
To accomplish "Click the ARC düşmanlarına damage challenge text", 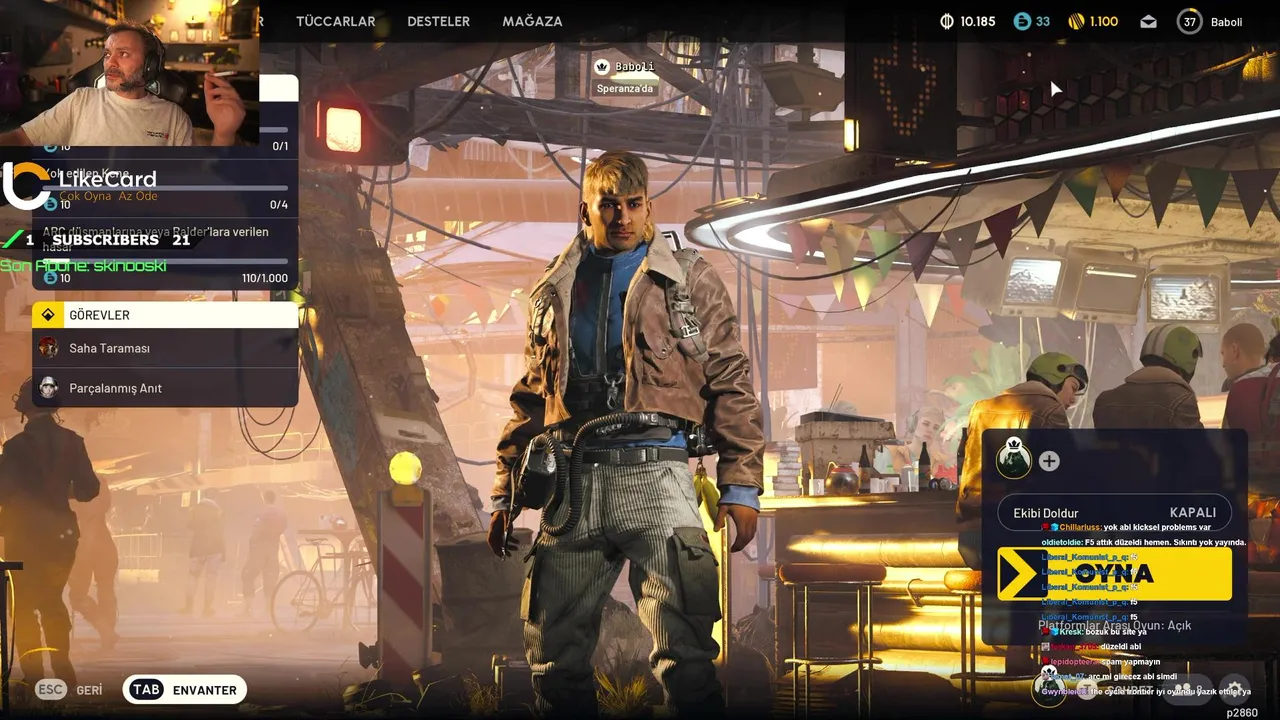I will tap(155, 238).
